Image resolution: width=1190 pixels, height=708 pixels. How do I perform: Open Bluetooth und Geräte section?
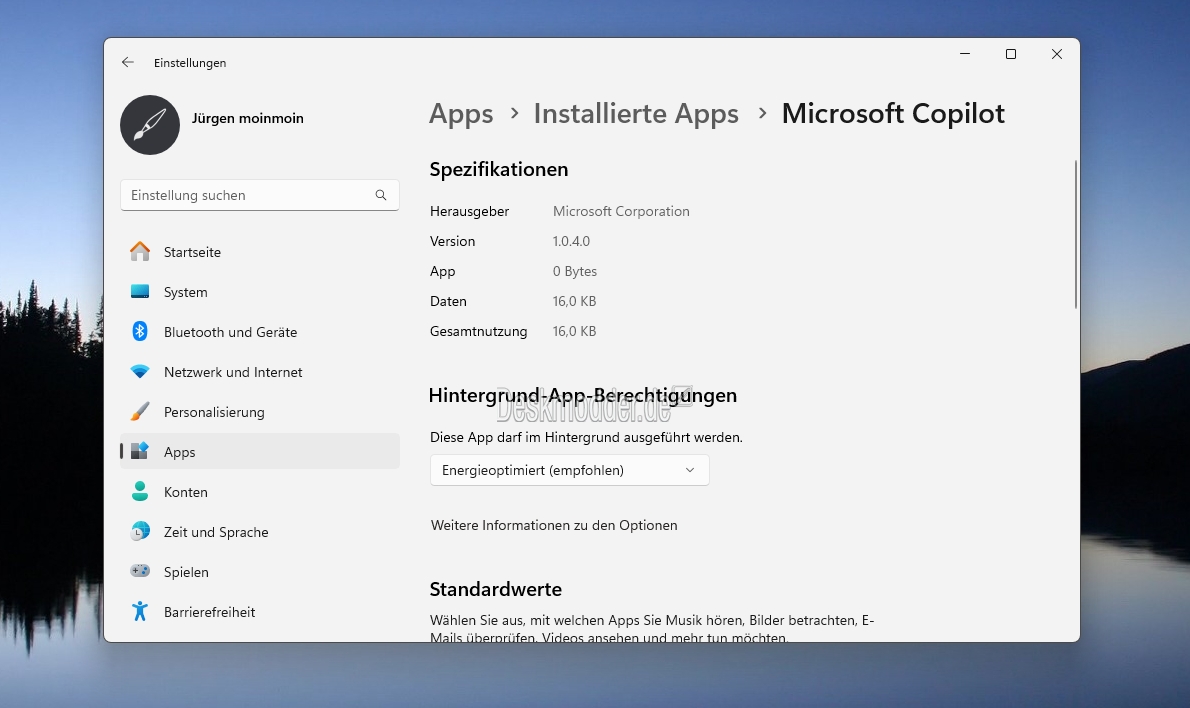coord(260,332)
